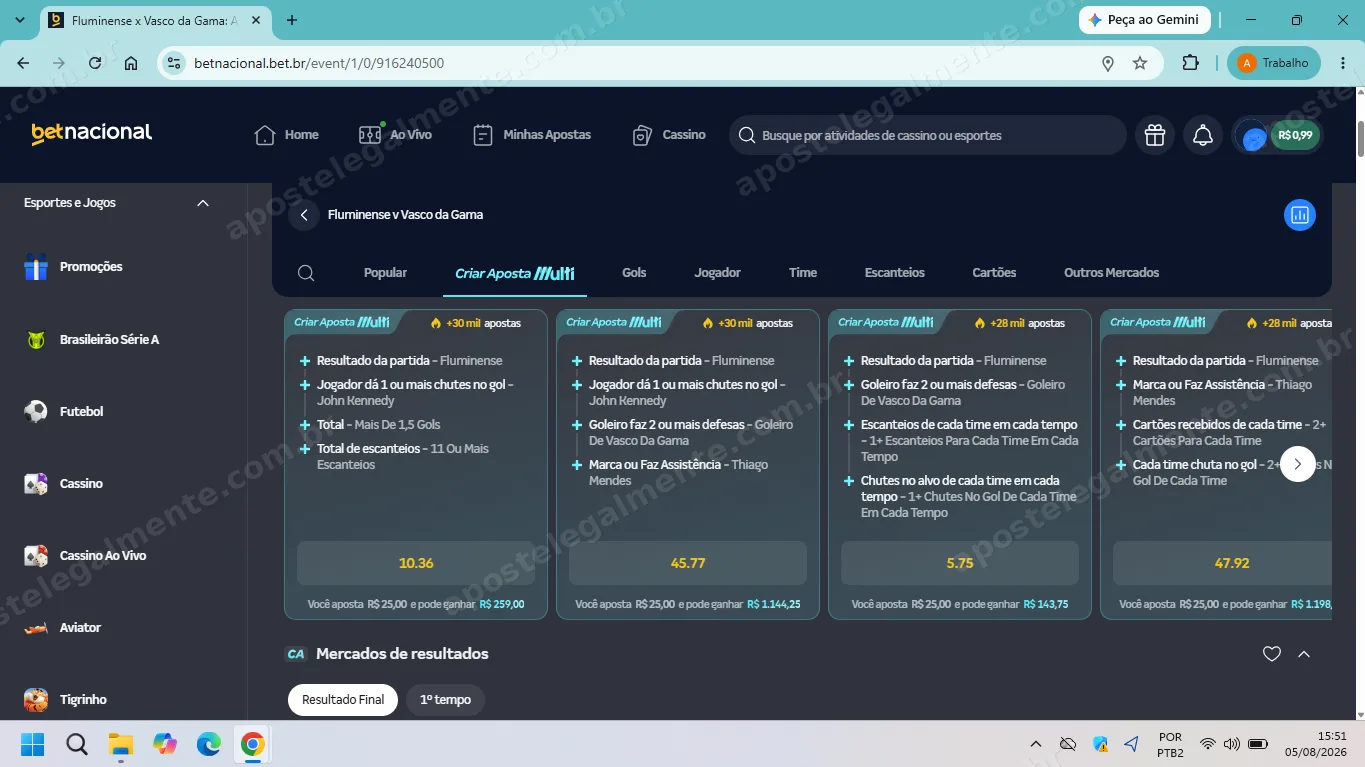Select the Popular tab
This screenshot has height=767, width=1365.
[385, 273]
